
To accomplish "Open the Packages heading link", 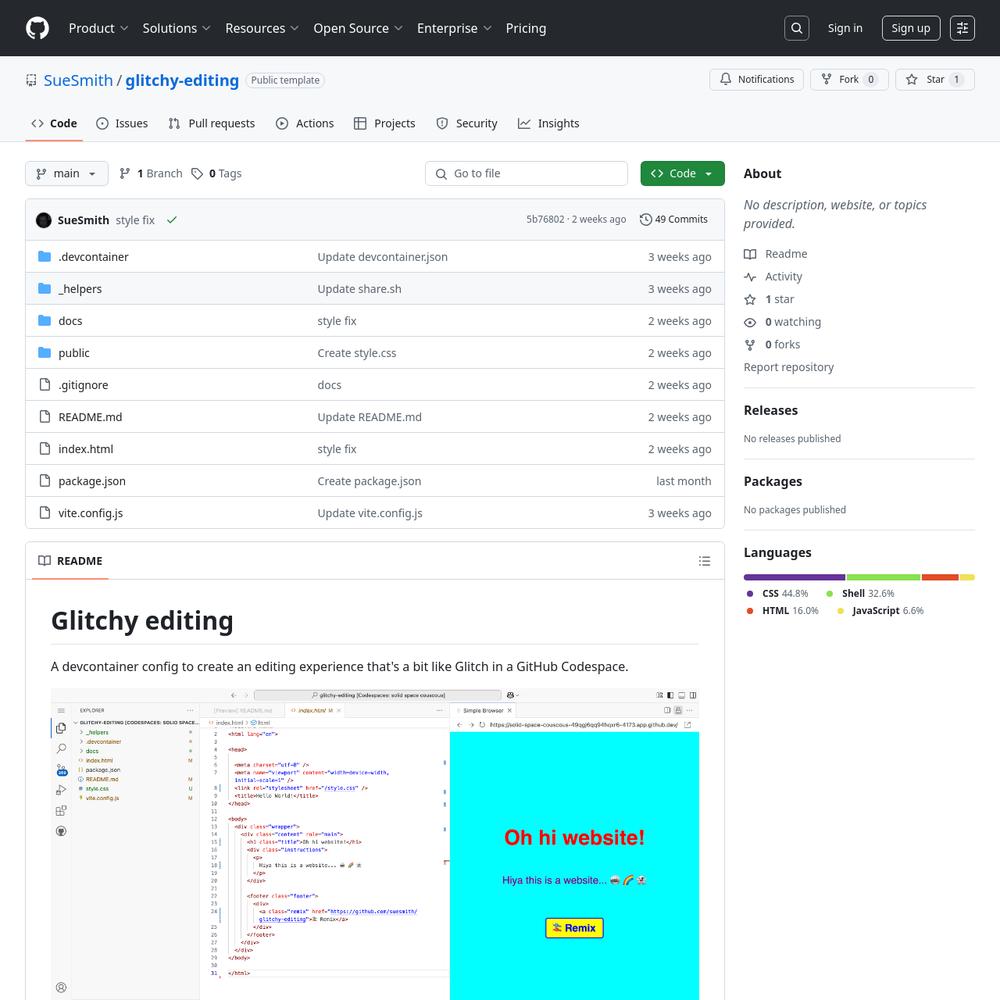I will pyautogui.click(x=772, y=482).
